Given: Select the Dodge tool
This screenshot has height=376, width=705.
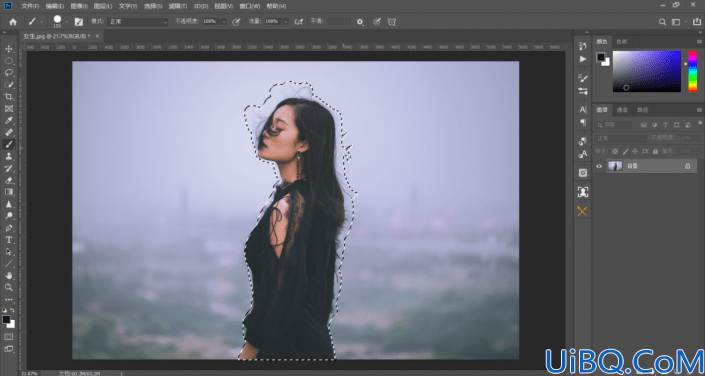Looking at the screenshot, I should coord(9,216).
